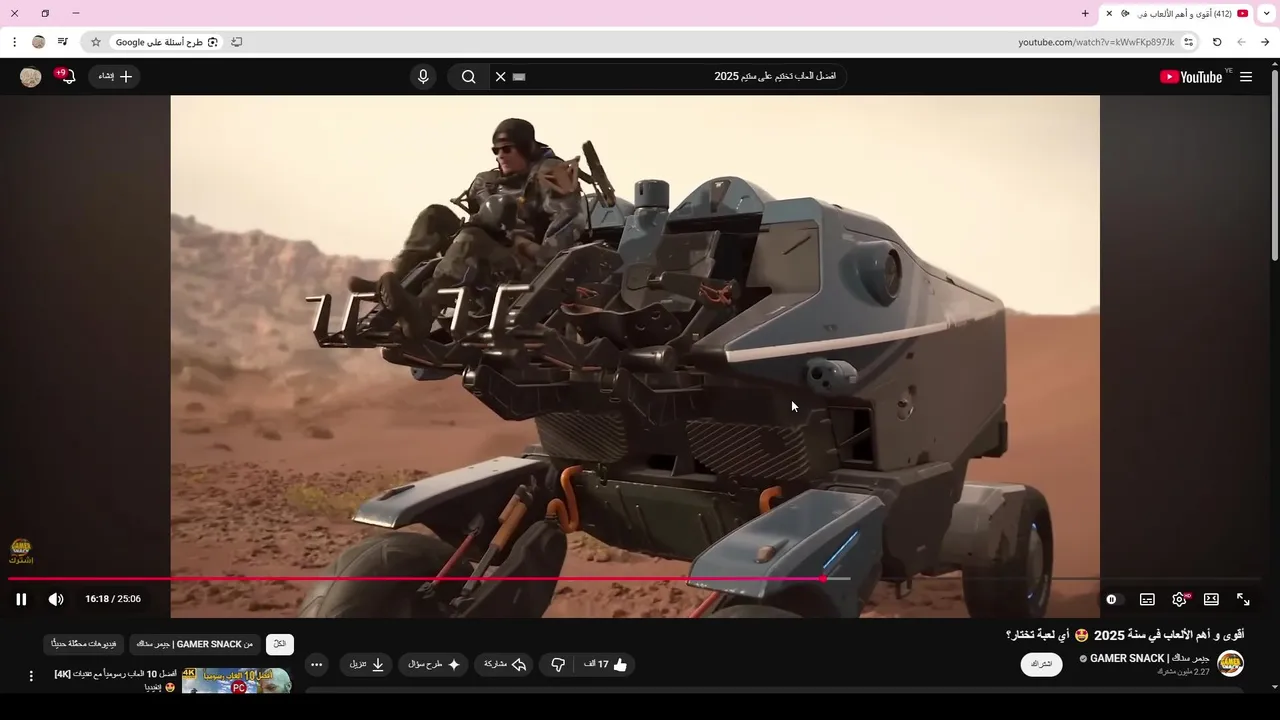Click the Share (مشاركة) button
The image size is (1280, 720).
505,664
